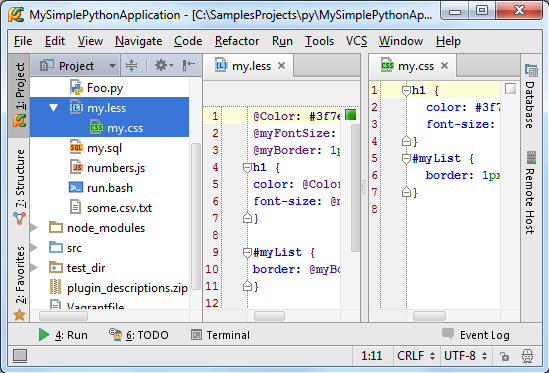Close the my.css tab
Image resolution: width=549 pixels, height=373 pixels.
click(x=444, y=65)
